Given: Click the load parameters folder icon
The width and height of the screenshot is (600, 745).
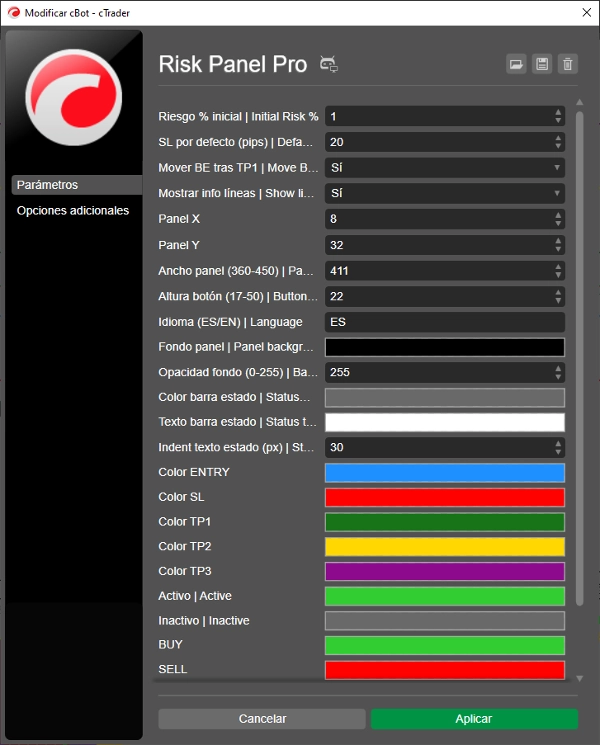Looking at the screenshot, I should (516, 64).
